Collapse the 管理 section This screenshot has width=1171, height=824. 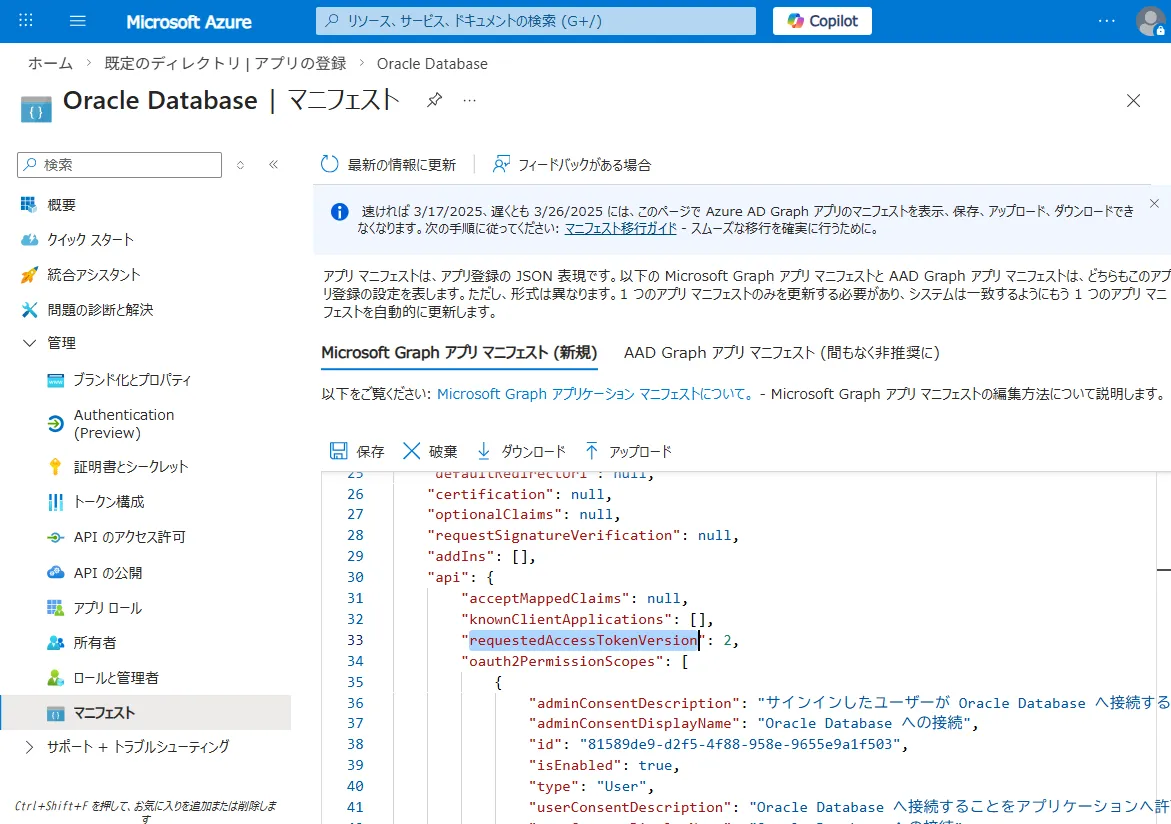click(x=29, y=343)
